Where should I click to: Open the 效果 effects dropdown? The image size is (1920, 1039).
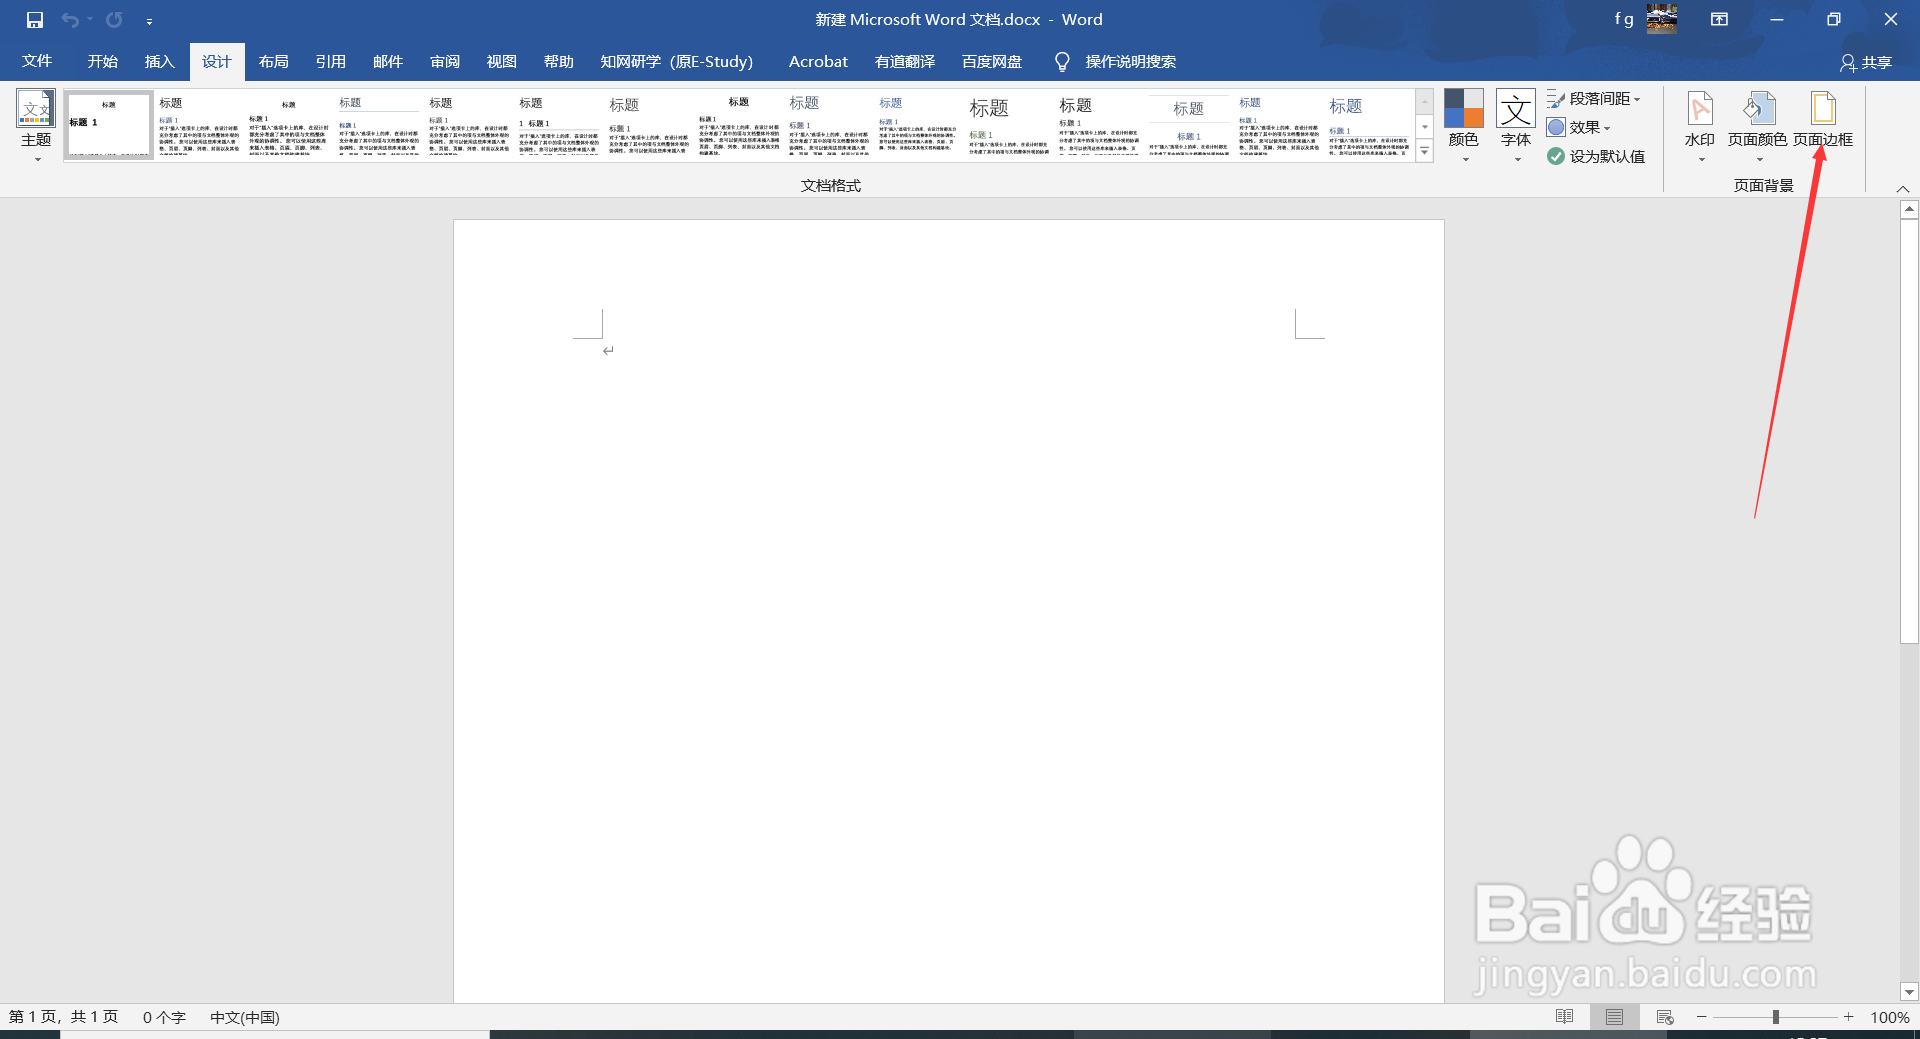point(1579,128)
